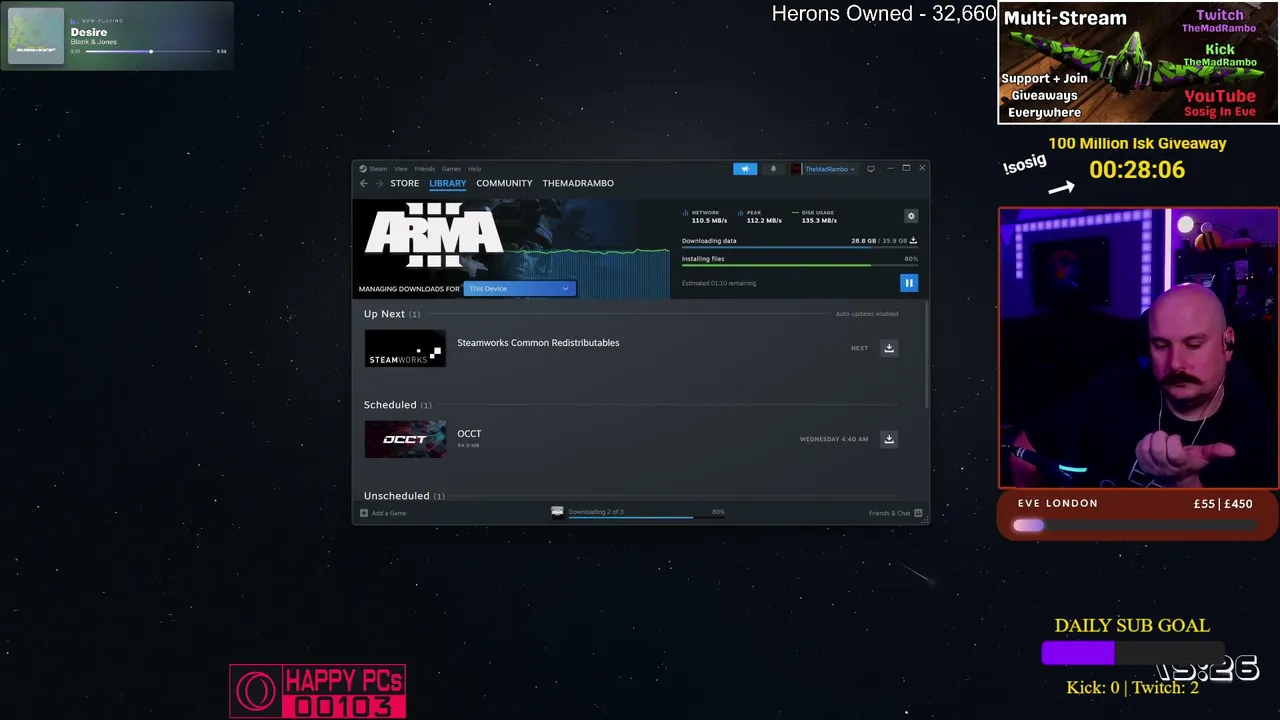This screenshot has height=720, width=1280.
Task: Click the OCCT thumbnail image
Action: pyautogui.click(x=405, y=439)
